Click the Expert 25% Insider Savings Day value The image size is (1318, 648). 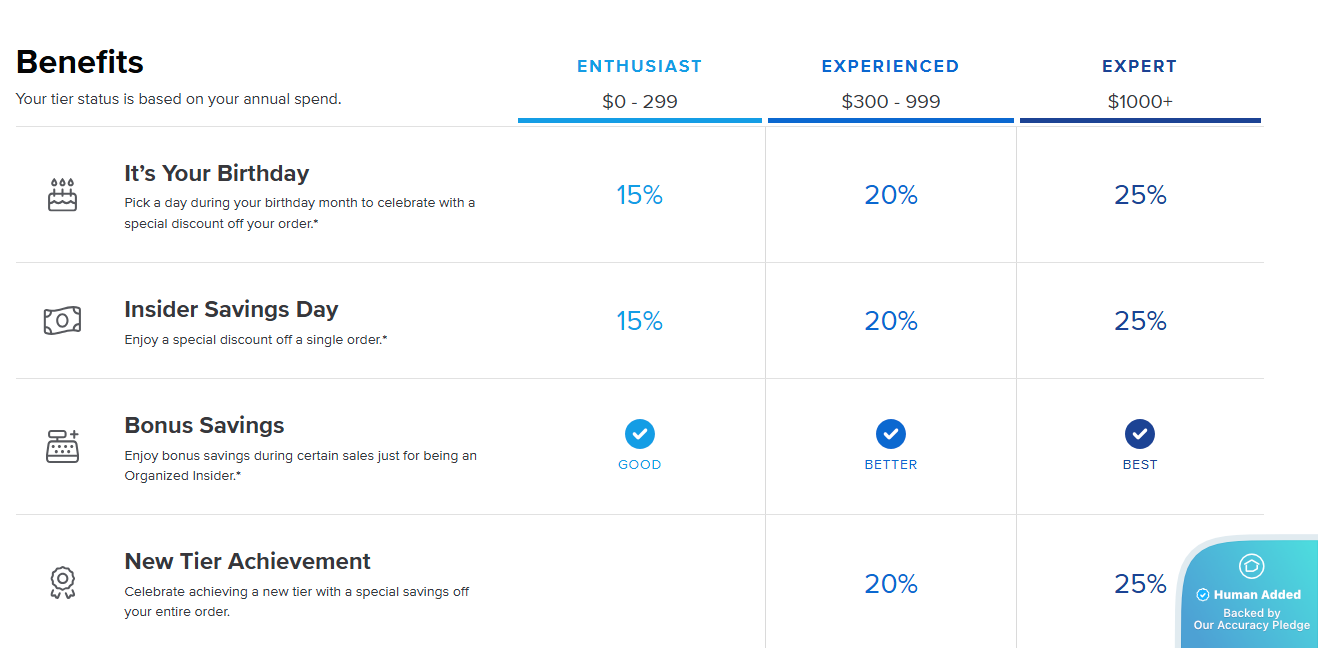pyautogui.click(x=1140, y=321)
